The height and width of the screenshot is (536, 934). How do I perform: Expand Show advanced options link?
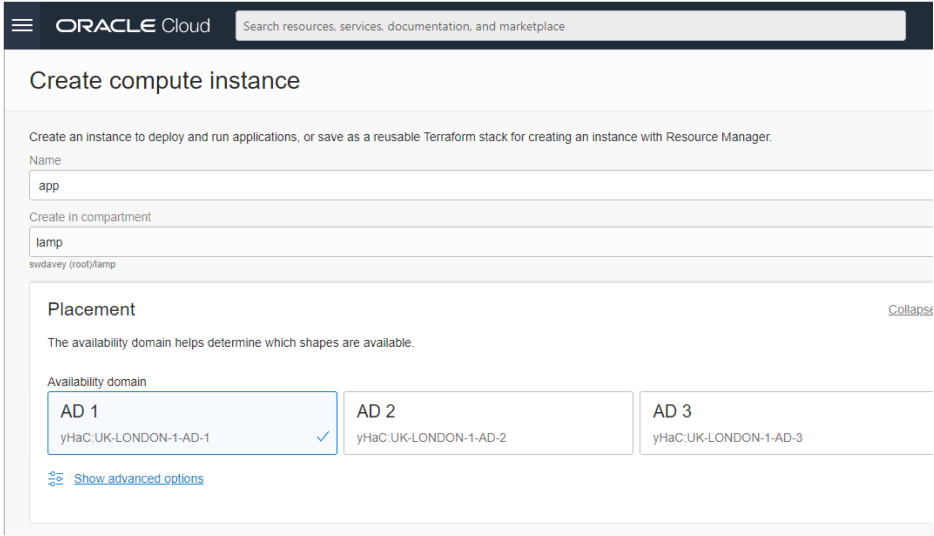point(138,479)
